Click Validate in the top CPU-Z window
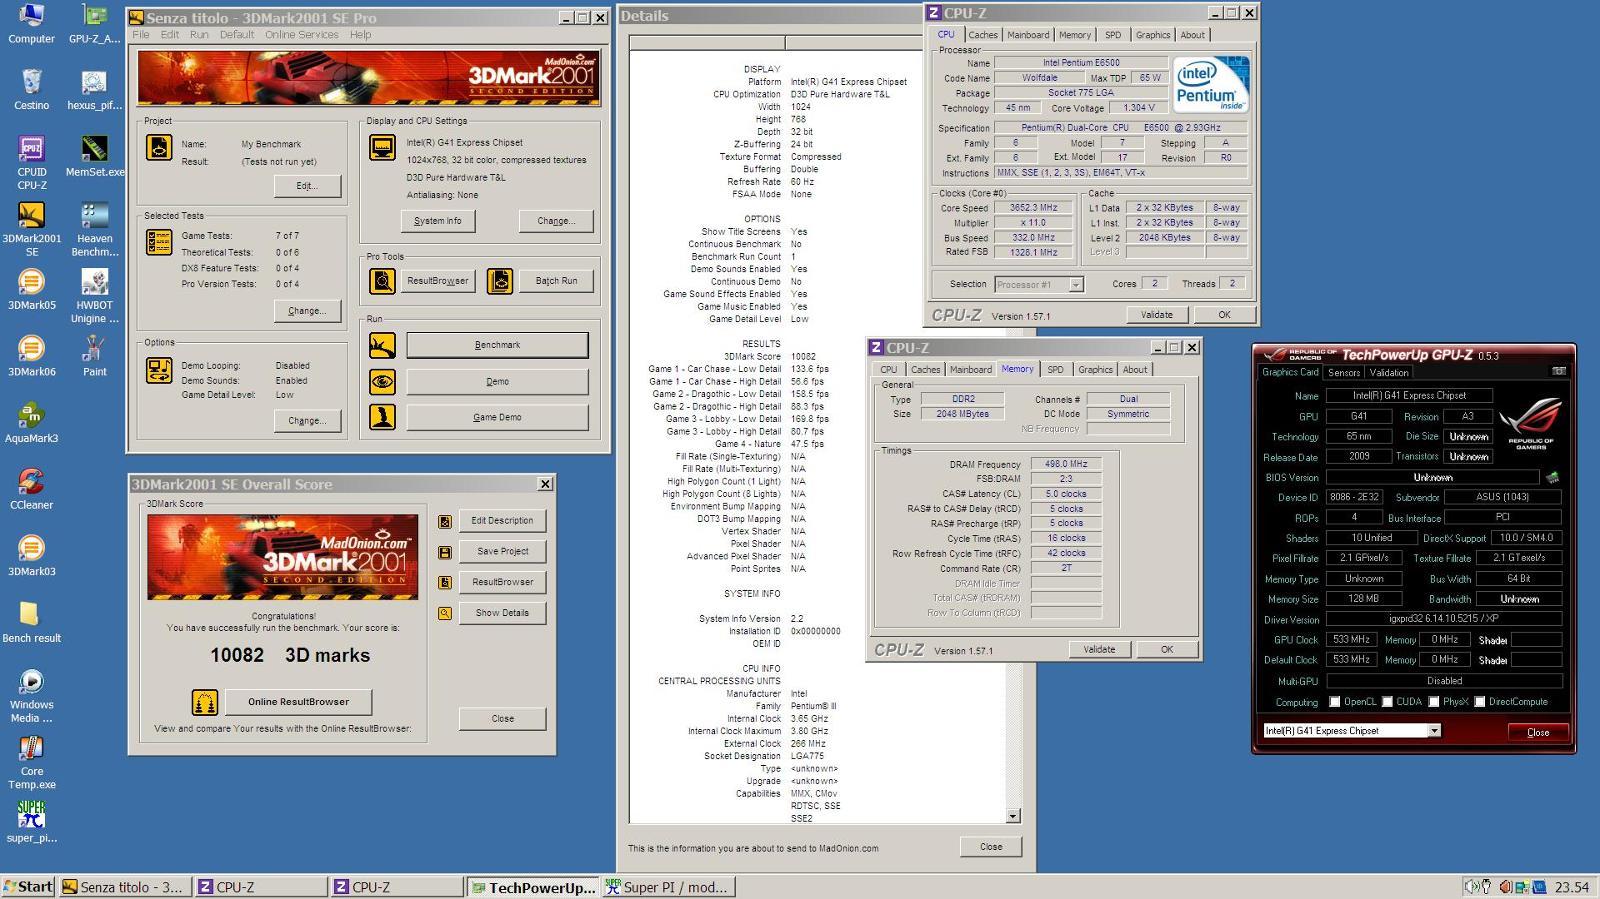1600x899 pixels. (x=1156, y=315)
